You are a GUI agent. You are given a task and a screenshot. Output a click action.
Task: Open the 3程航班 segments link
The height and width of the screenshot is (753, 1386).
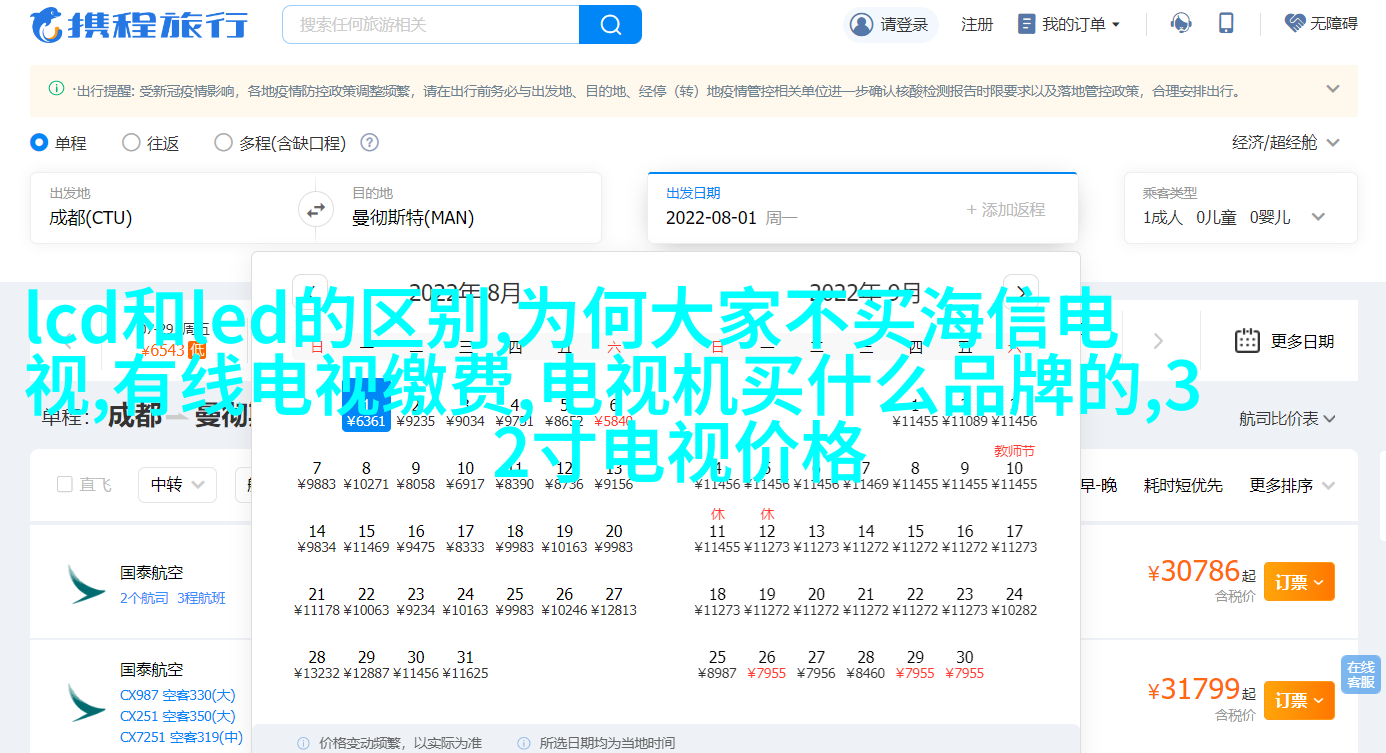(201, 598)
